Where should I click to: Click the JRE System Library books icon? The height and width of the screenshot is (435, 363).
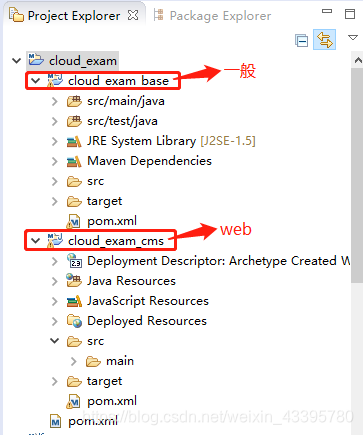74,141
